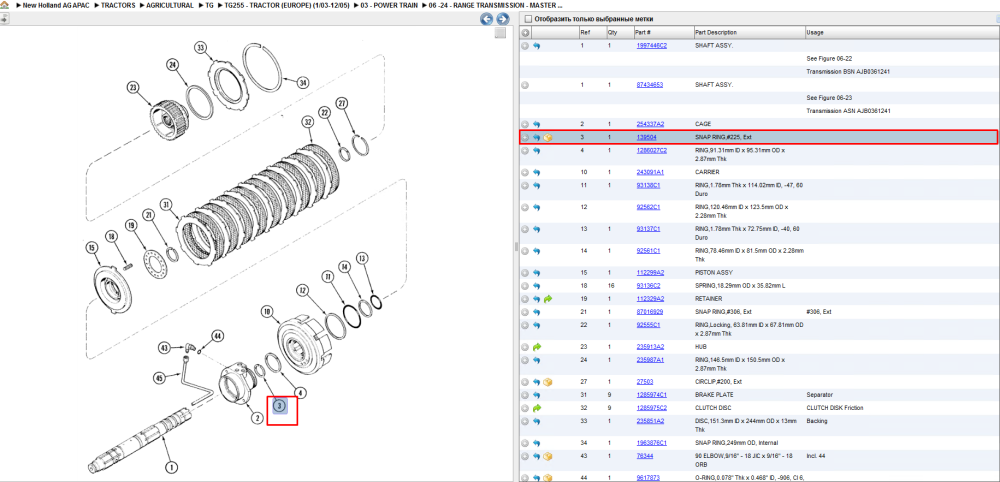Click the next figure blue arrow button

[x=503, y=19]
